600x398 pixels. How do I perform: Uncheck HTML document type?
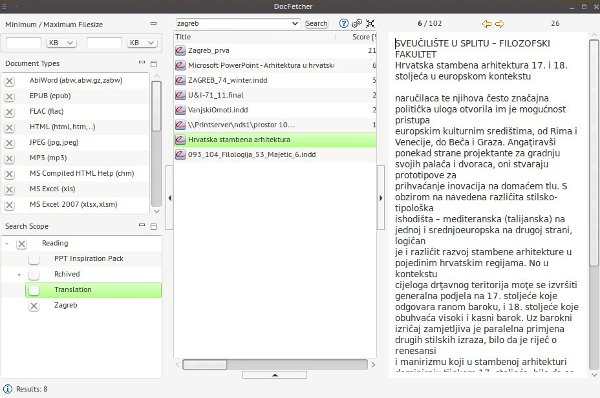click(10, 127)
